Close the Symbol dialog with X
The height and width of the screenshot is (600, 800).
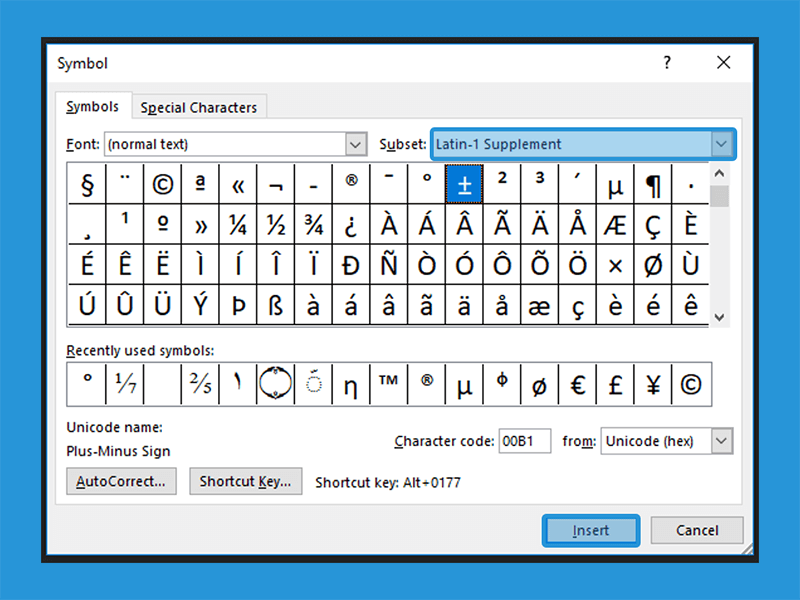(723, 63)
